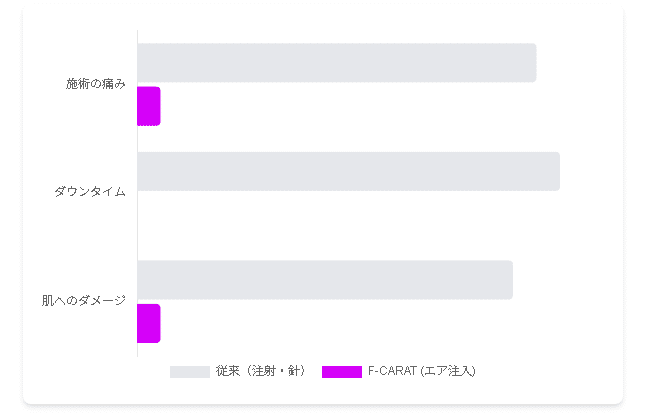Viewport: 649px width, 413px height.
Task: Click the magenta bar for 肌へのダメージ
Action: click(x=149, y=323)
